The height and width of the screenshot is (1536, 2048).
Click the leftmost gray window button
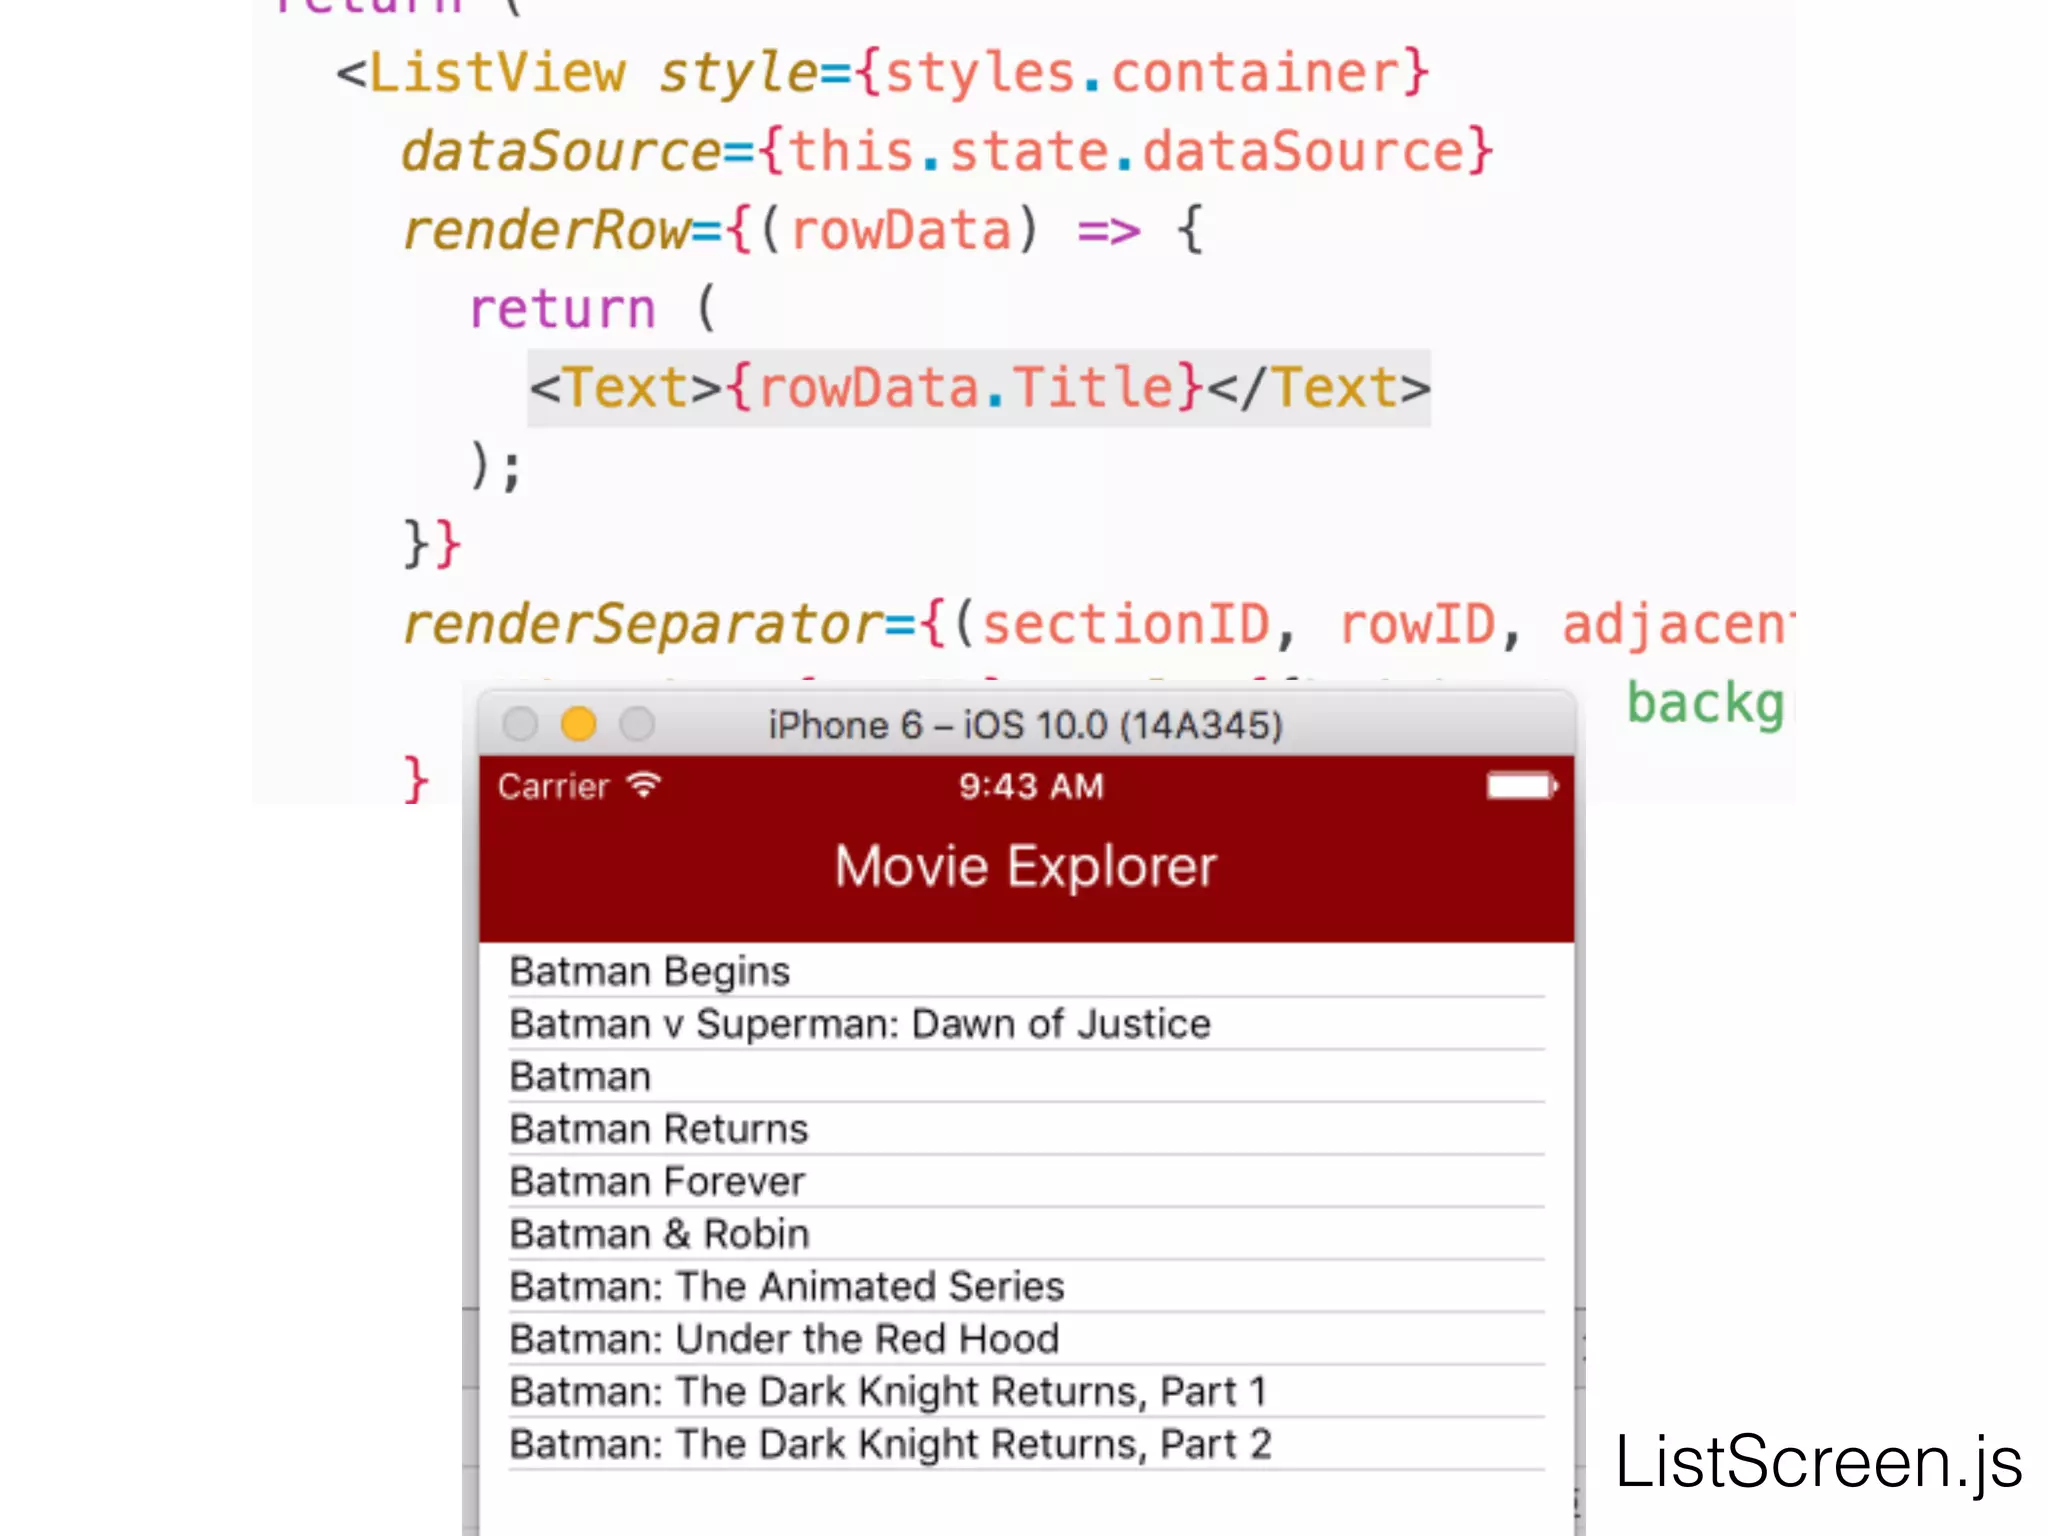coord(520,723)
